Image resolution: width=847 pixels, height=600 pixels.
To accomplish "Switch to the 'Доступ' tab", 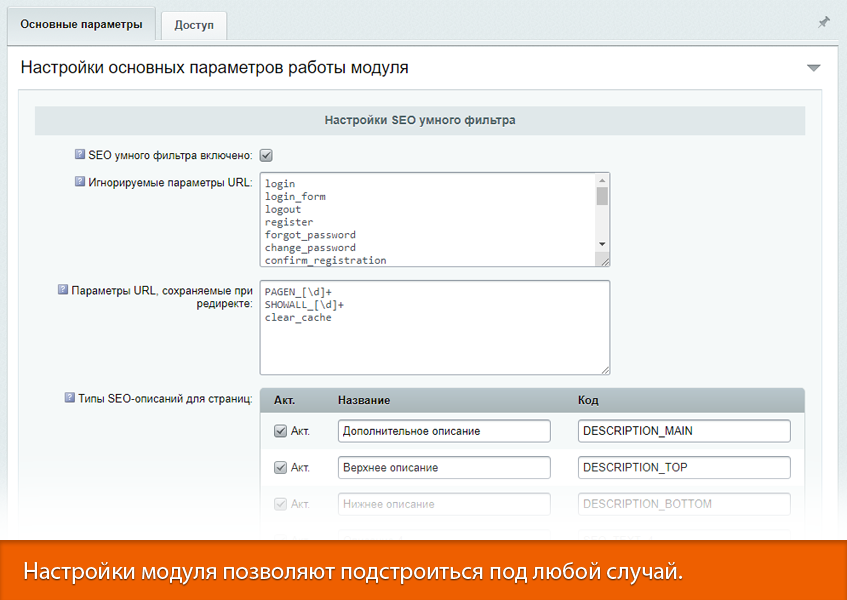I will tap(194, 26).
